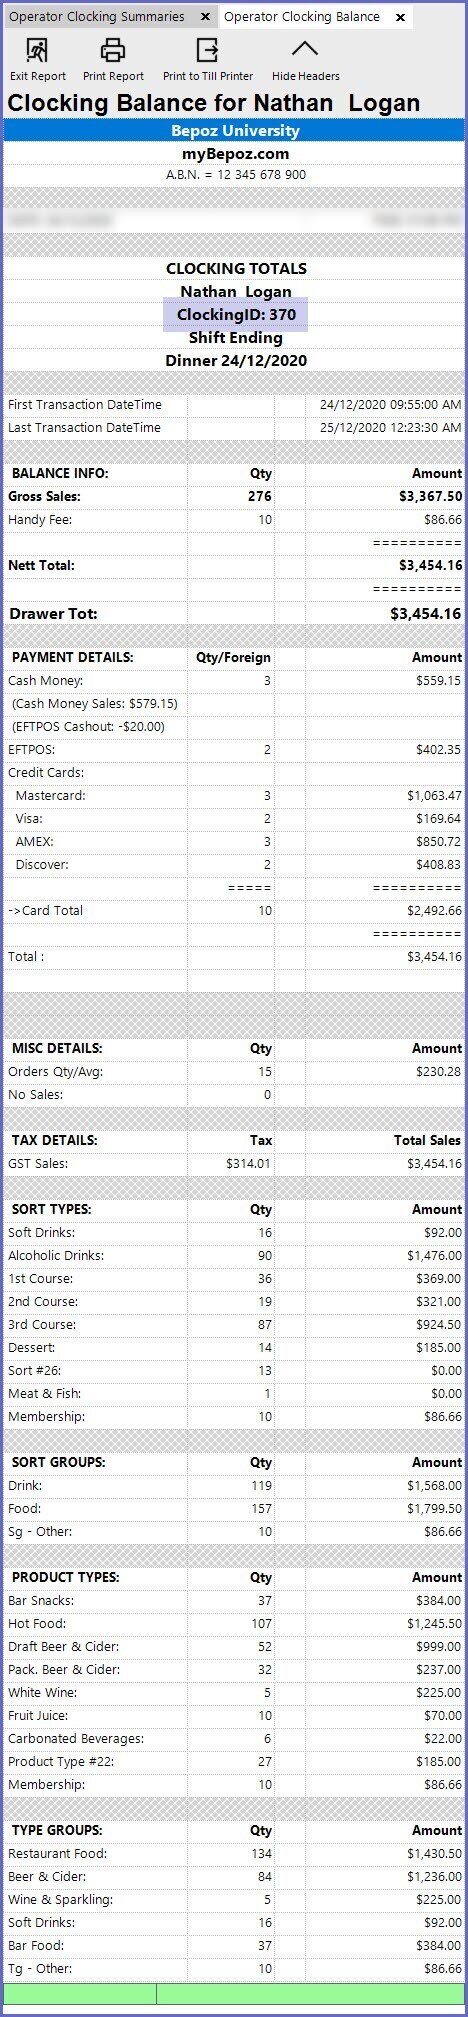Collapse headers with the Hide Headers chevron
The height and width of the screenshot is (2017, 468).
pos(305,49)
